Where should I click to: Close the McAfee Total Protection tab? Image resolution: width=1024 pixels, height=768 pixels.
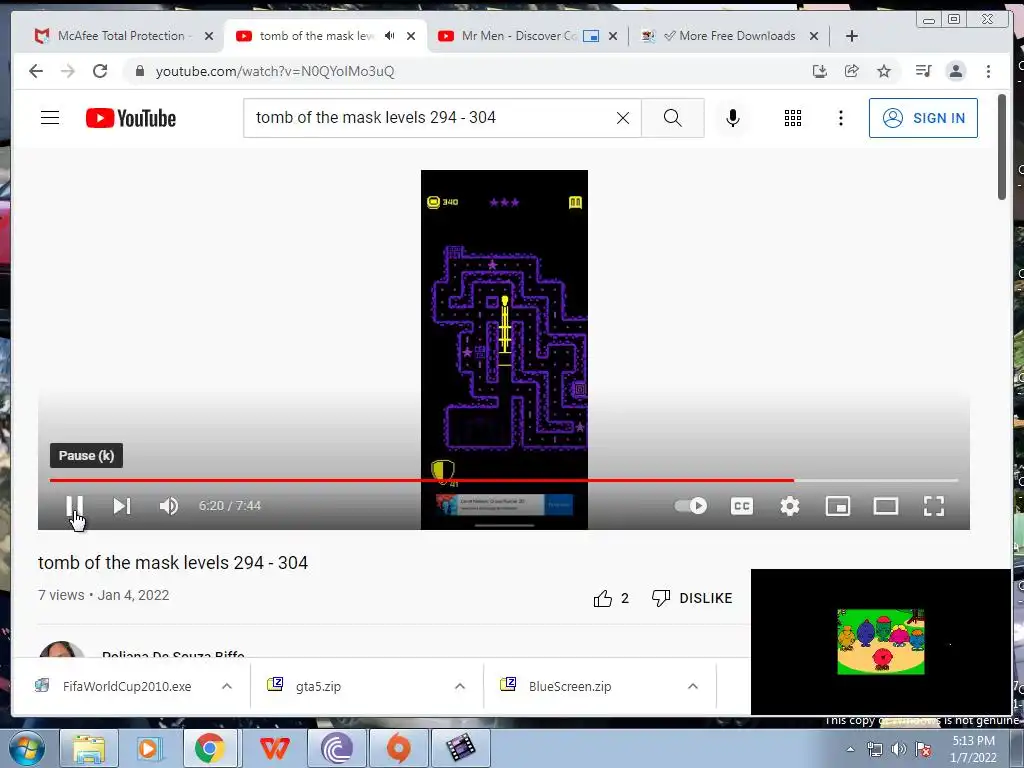(x=209, y=36)
